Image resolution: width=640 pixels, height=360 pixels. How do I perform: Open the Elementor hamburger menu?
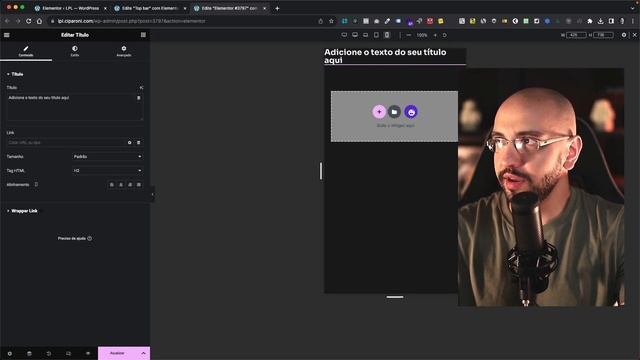click(x=7, y=35)
